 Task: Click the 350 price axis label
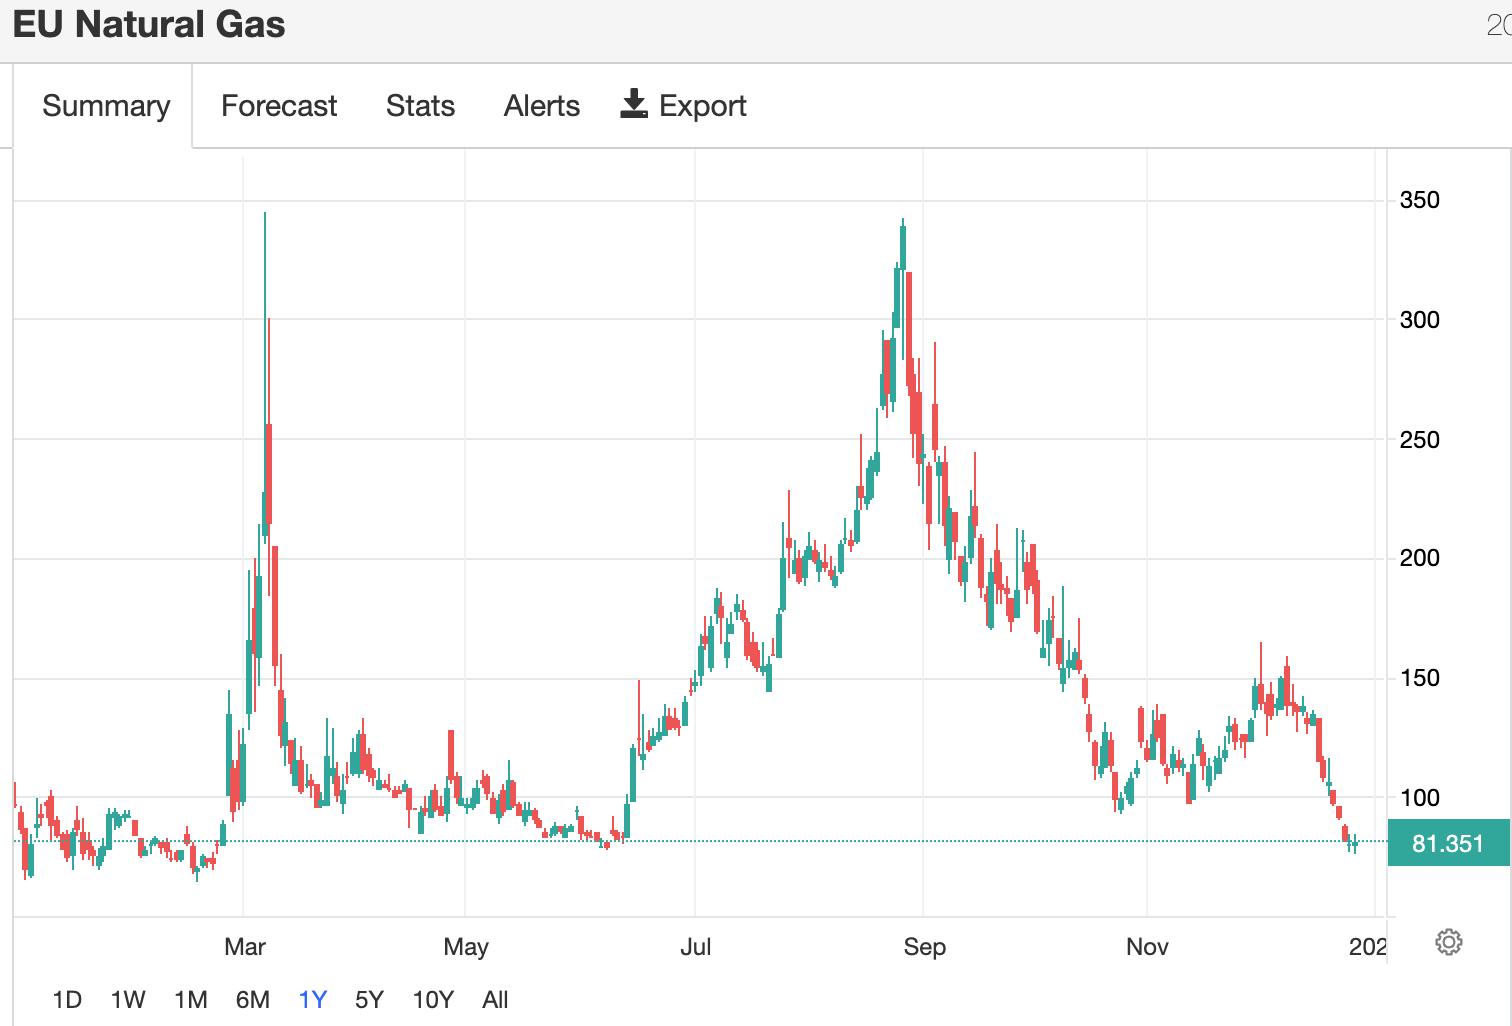1419,200
